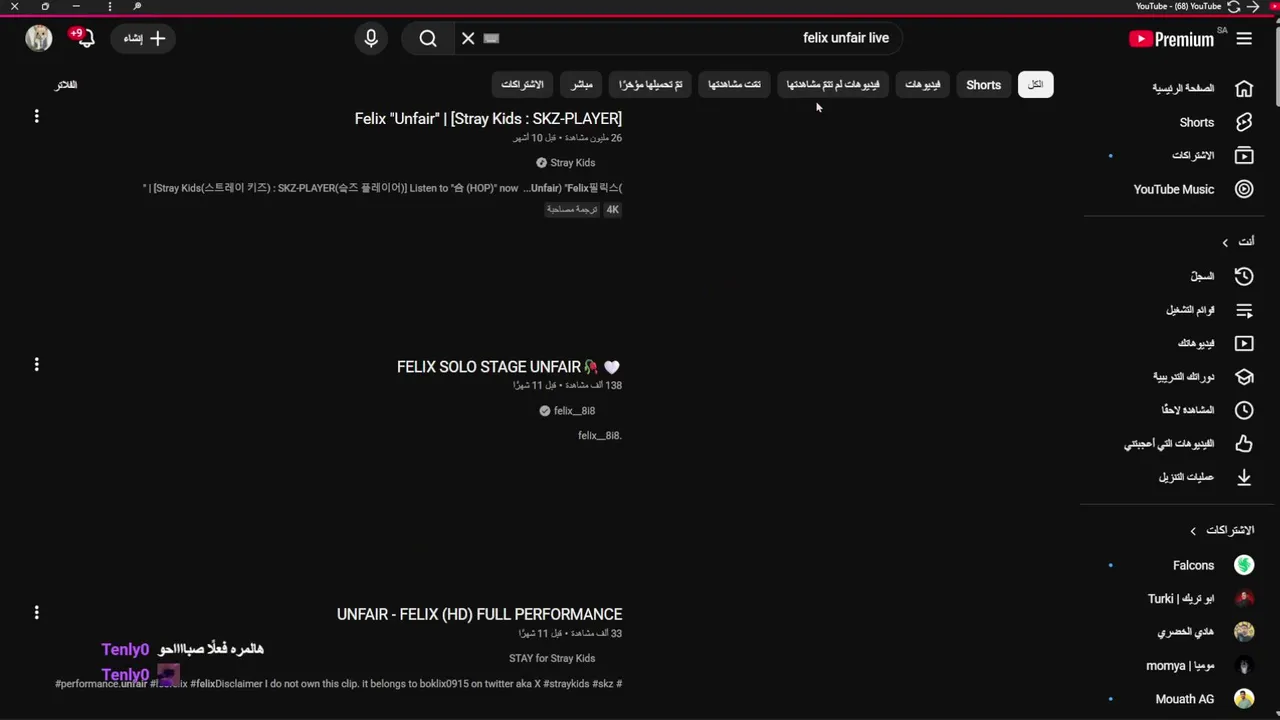Start voice search with microphone

tap(371, 38)
